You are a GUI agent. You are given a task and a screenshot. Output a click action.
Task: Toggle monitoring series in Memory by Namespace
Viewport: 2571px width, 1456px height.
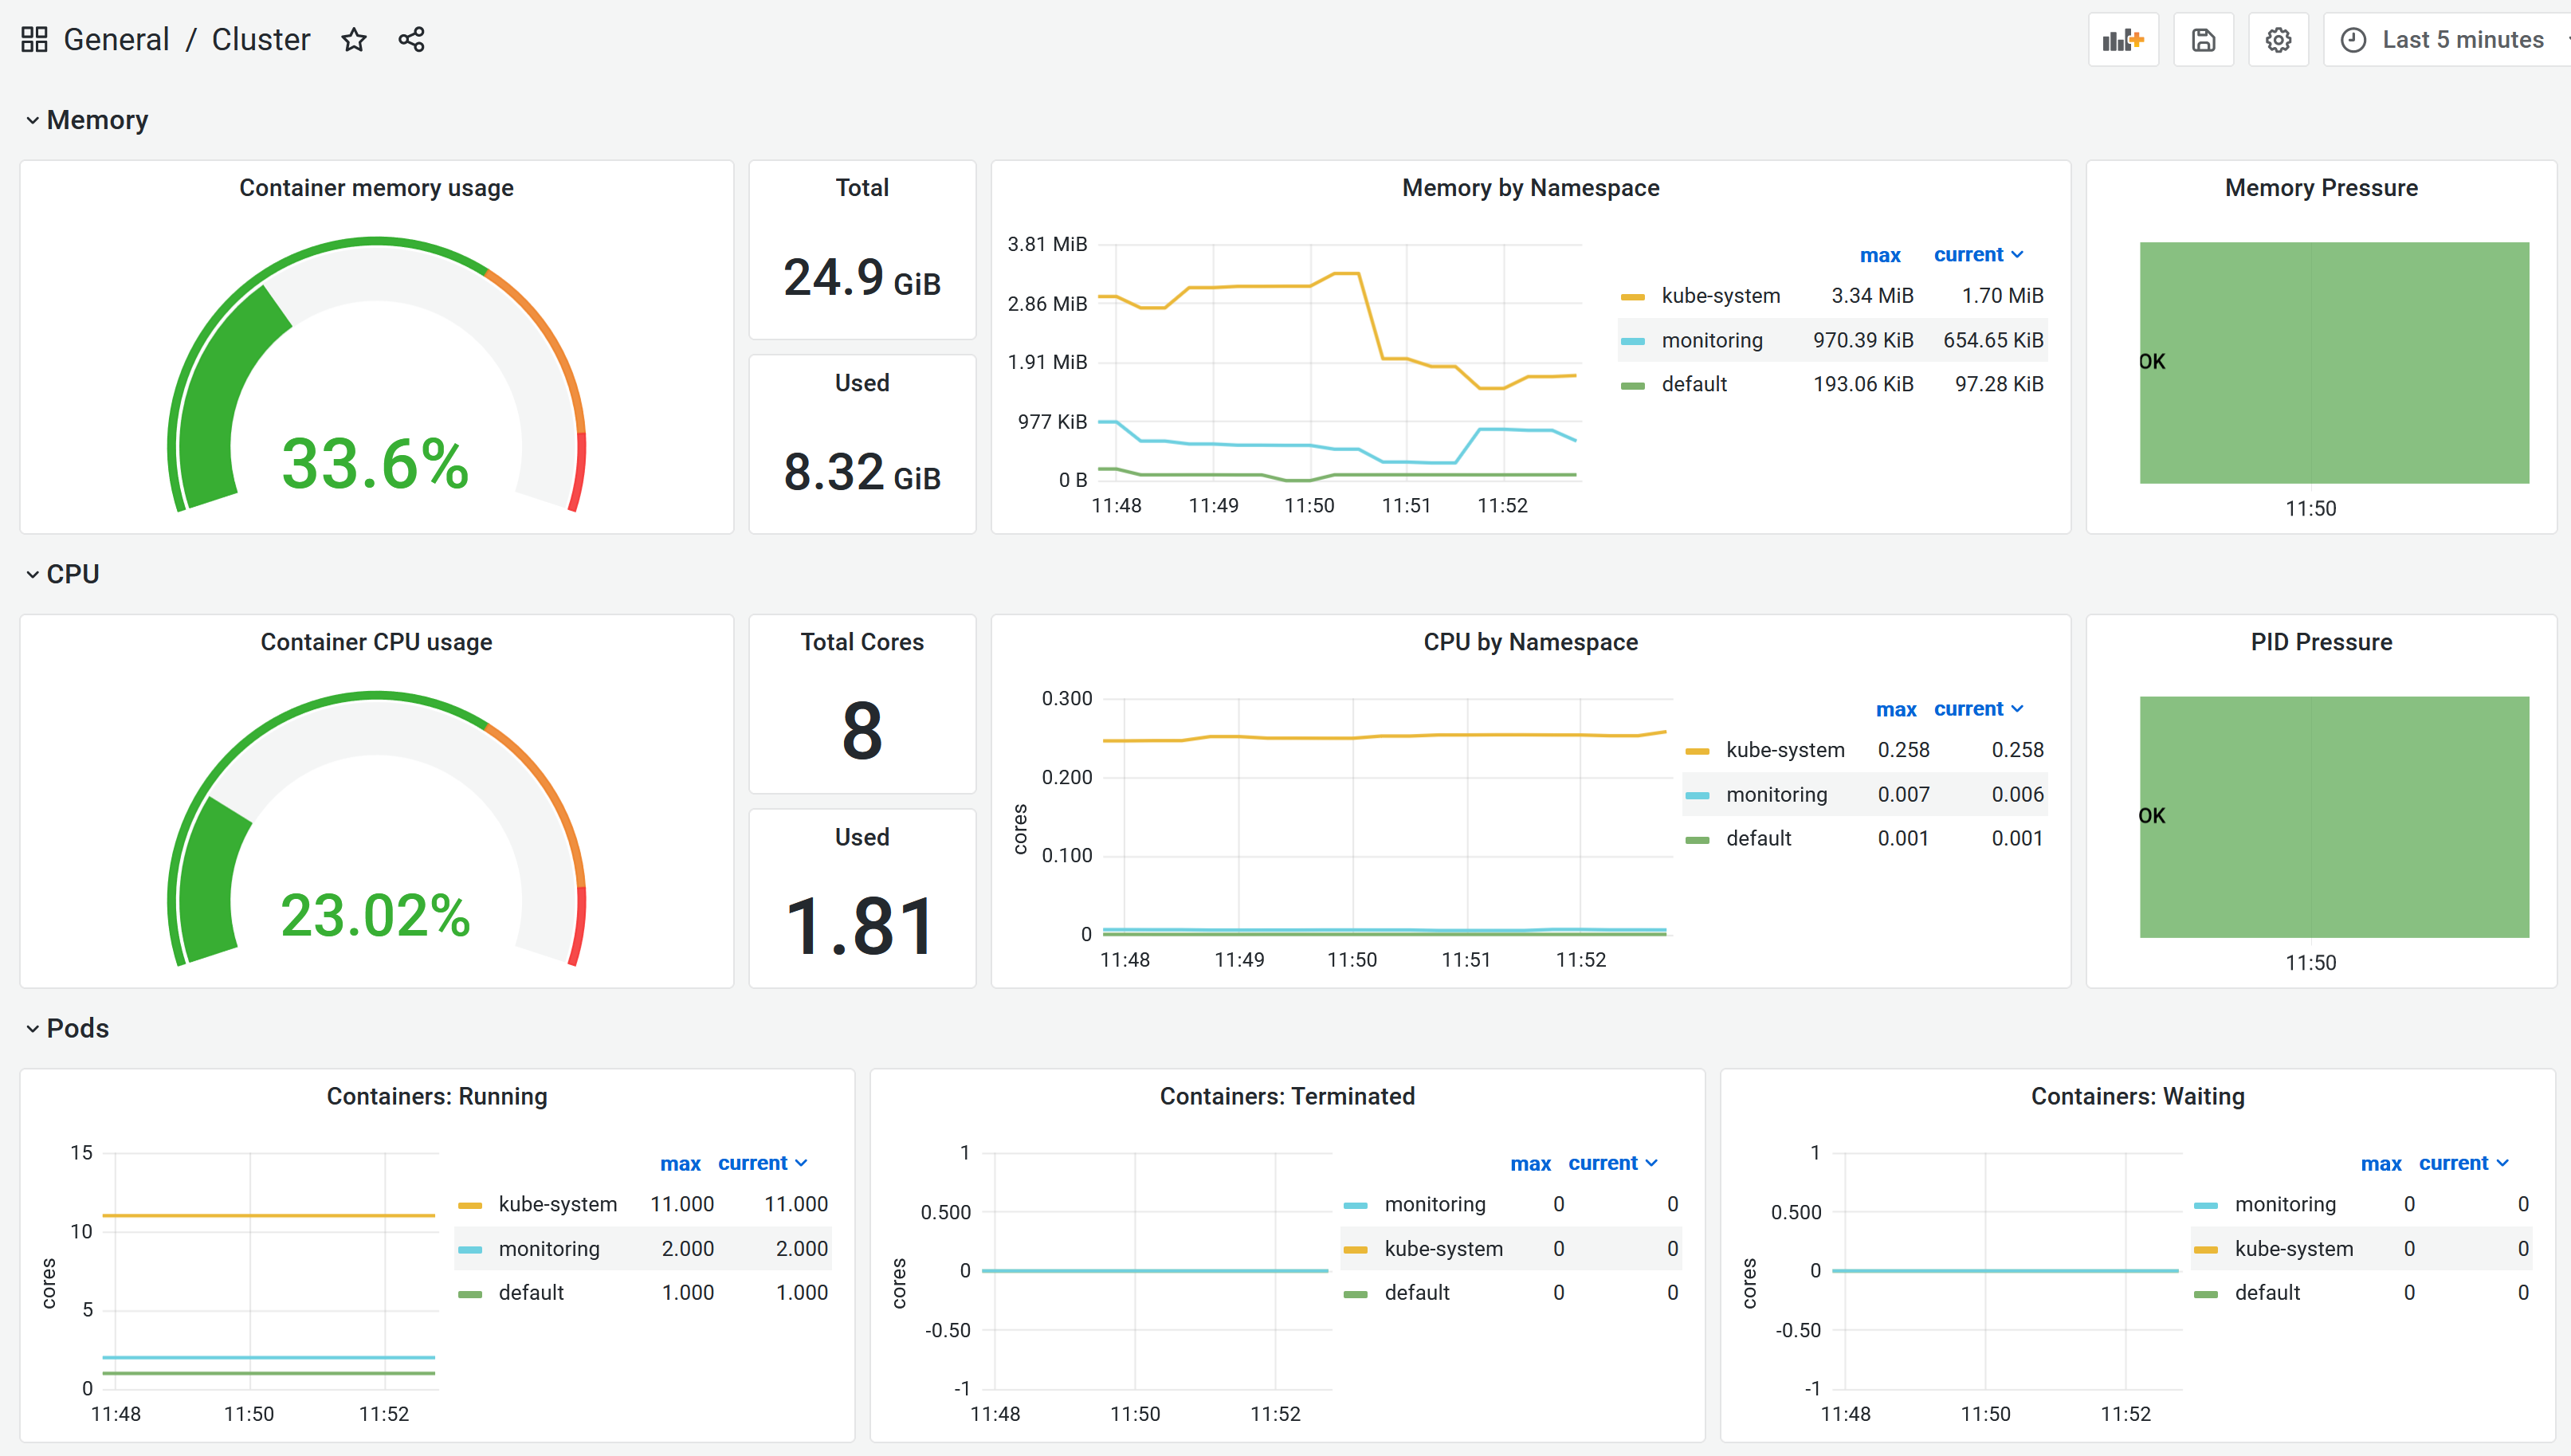coord(1712,340)
